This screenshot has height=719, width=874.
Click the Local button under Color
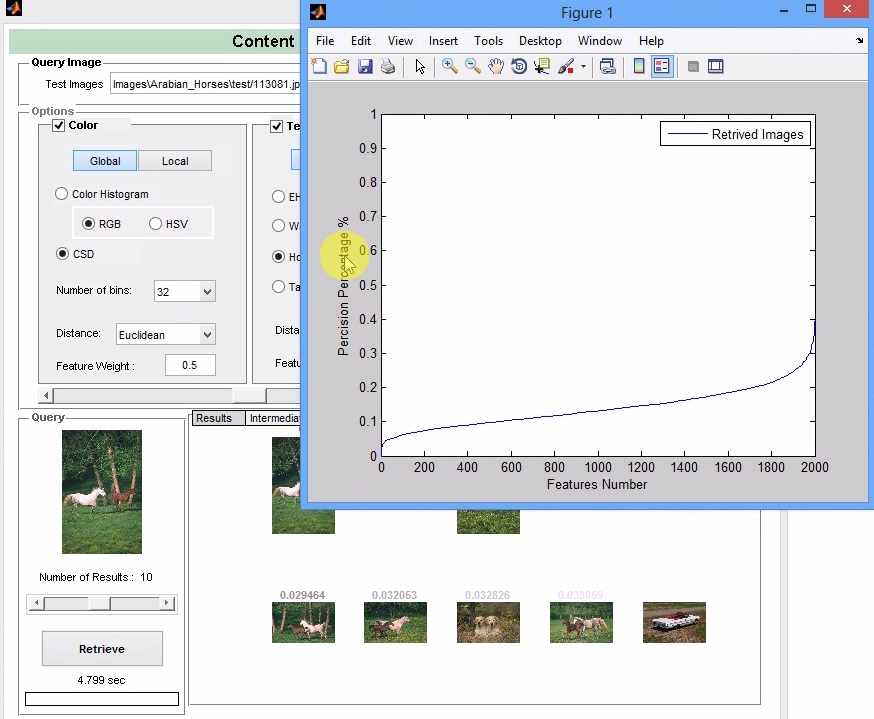(x=175, y=160)
